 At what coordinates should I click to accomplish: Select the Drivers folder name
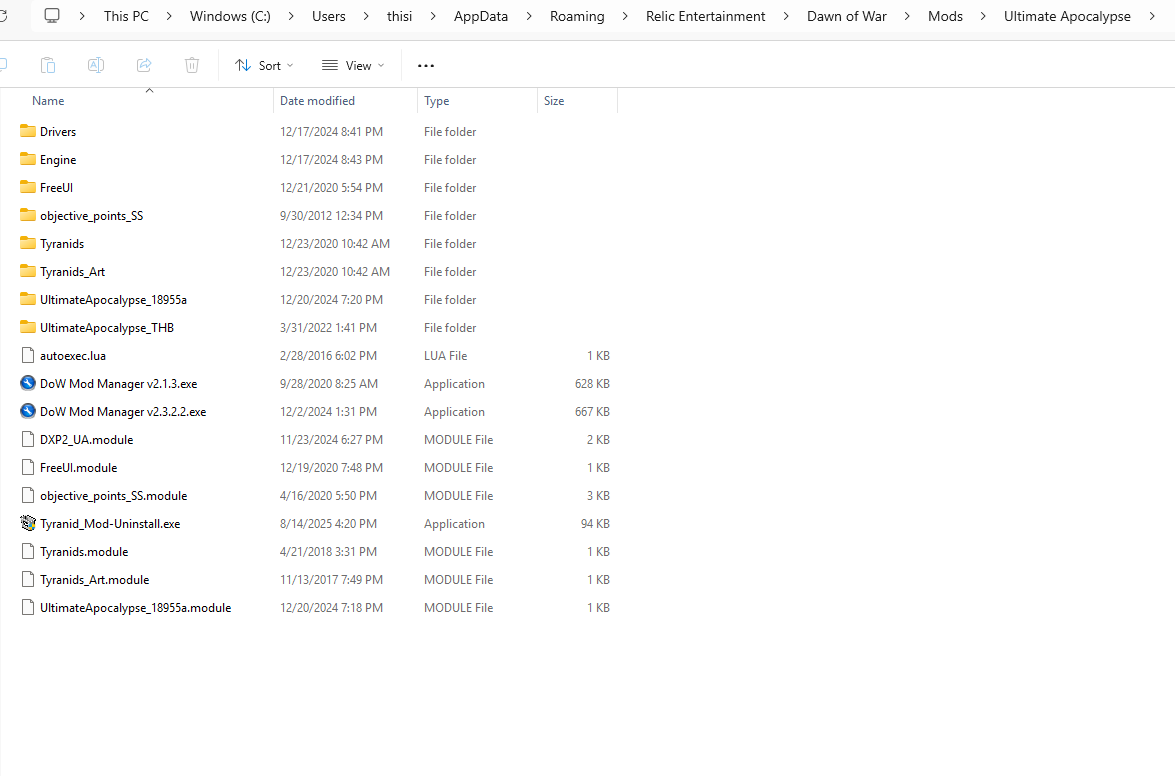click(x=58, y=132)
